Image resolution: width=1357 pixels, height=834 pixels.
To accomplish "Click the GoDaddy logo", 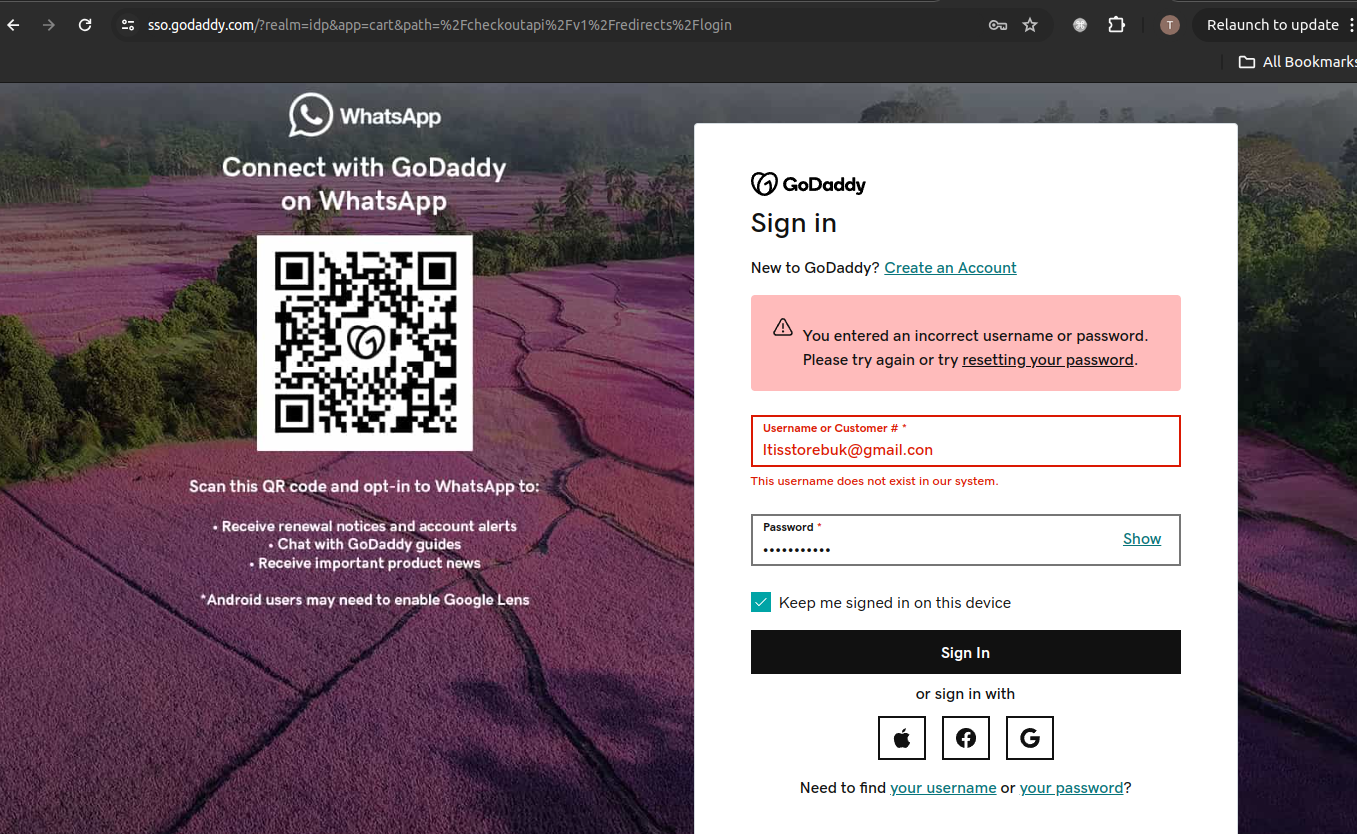I will [x=808, y=184].
